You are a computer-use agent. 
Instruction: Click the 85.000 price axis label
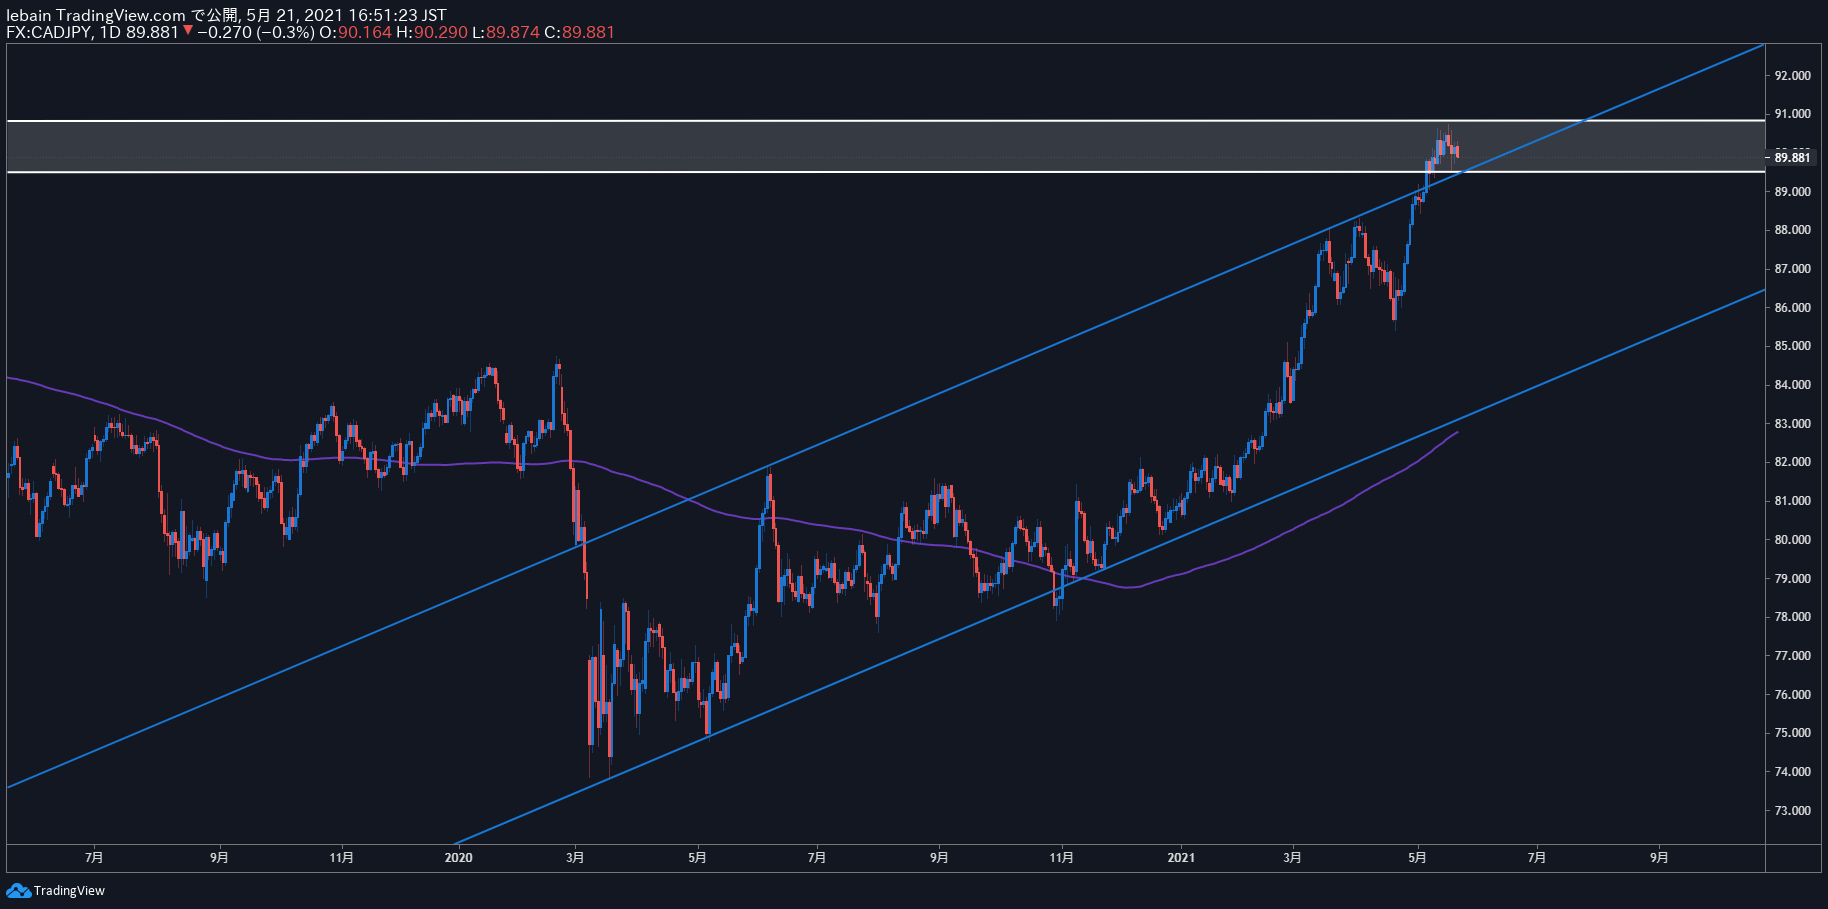point(1792,346)
